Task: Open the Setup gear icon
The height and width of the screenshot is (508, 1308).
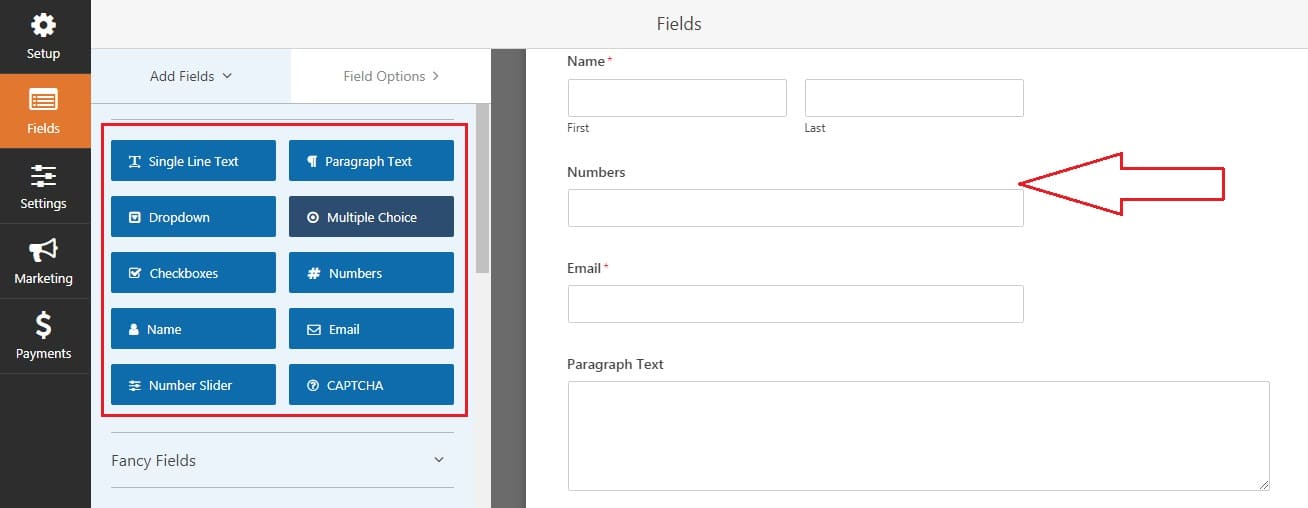Action: point(43,25)
